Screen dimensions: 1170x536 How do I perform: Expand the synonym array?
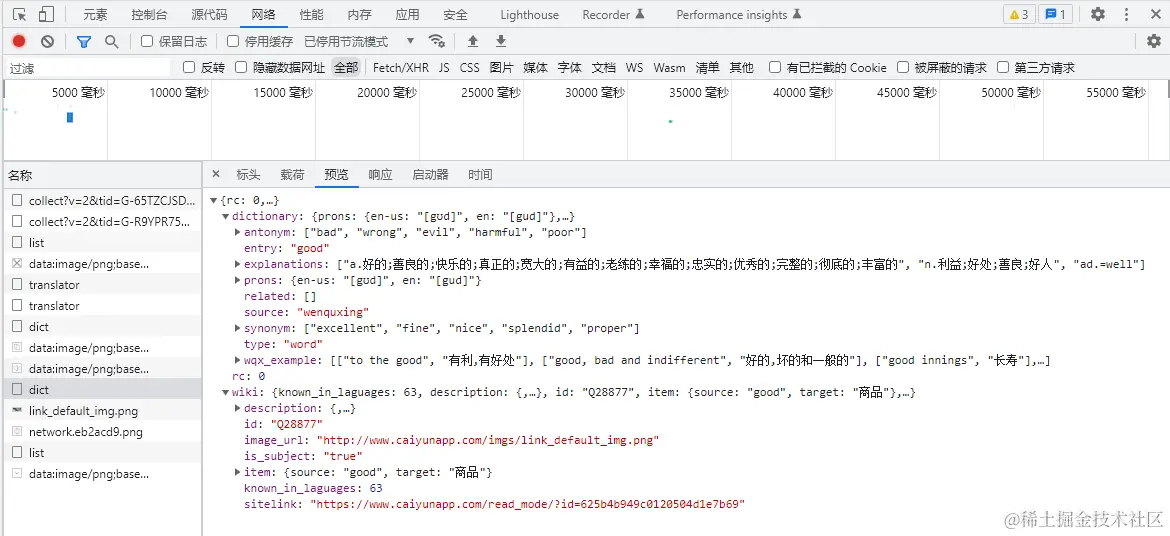coord(238,328)
